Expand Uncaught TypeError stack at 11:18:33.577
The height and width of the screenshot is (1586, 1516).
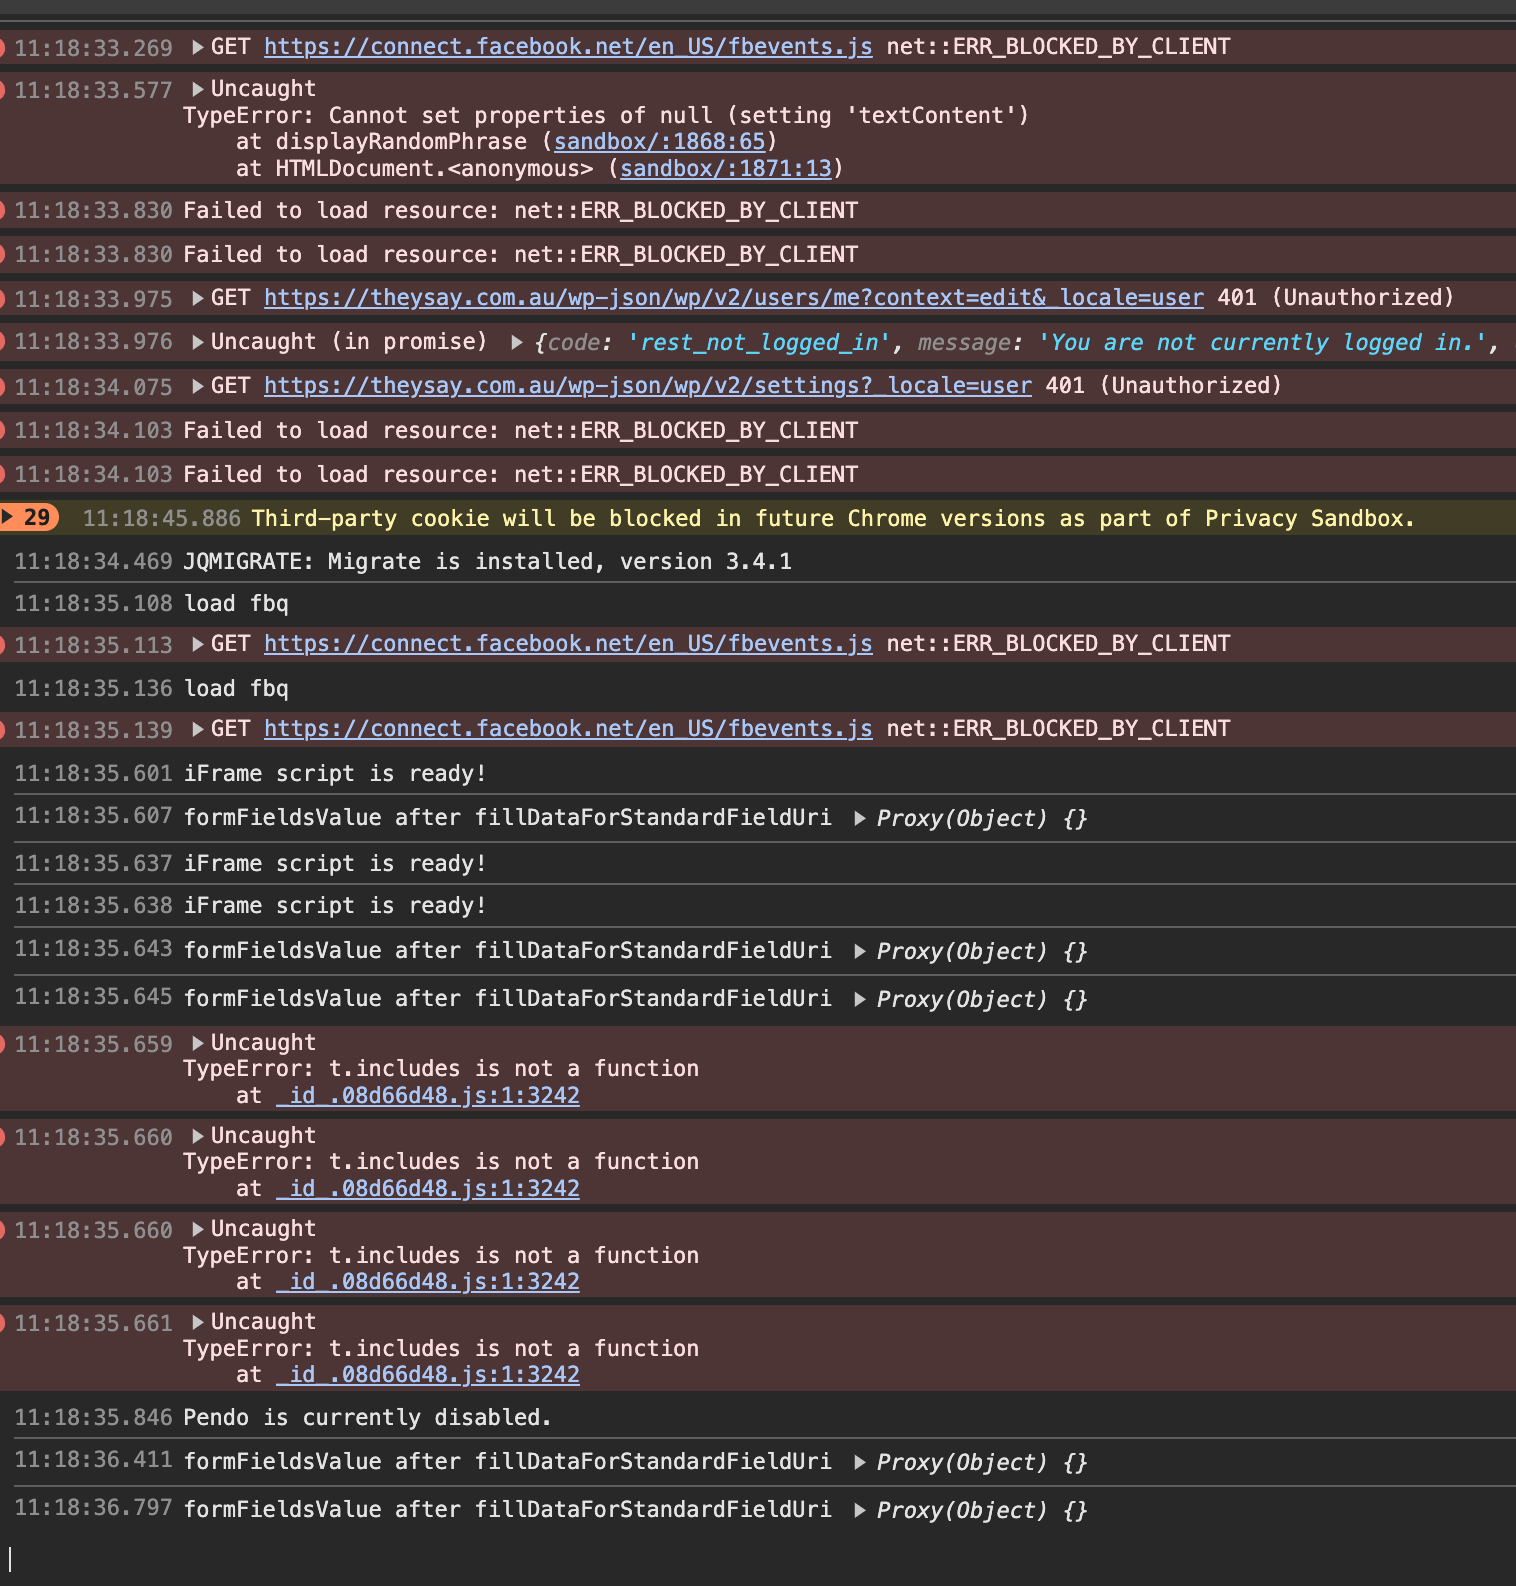pos(198,89)
